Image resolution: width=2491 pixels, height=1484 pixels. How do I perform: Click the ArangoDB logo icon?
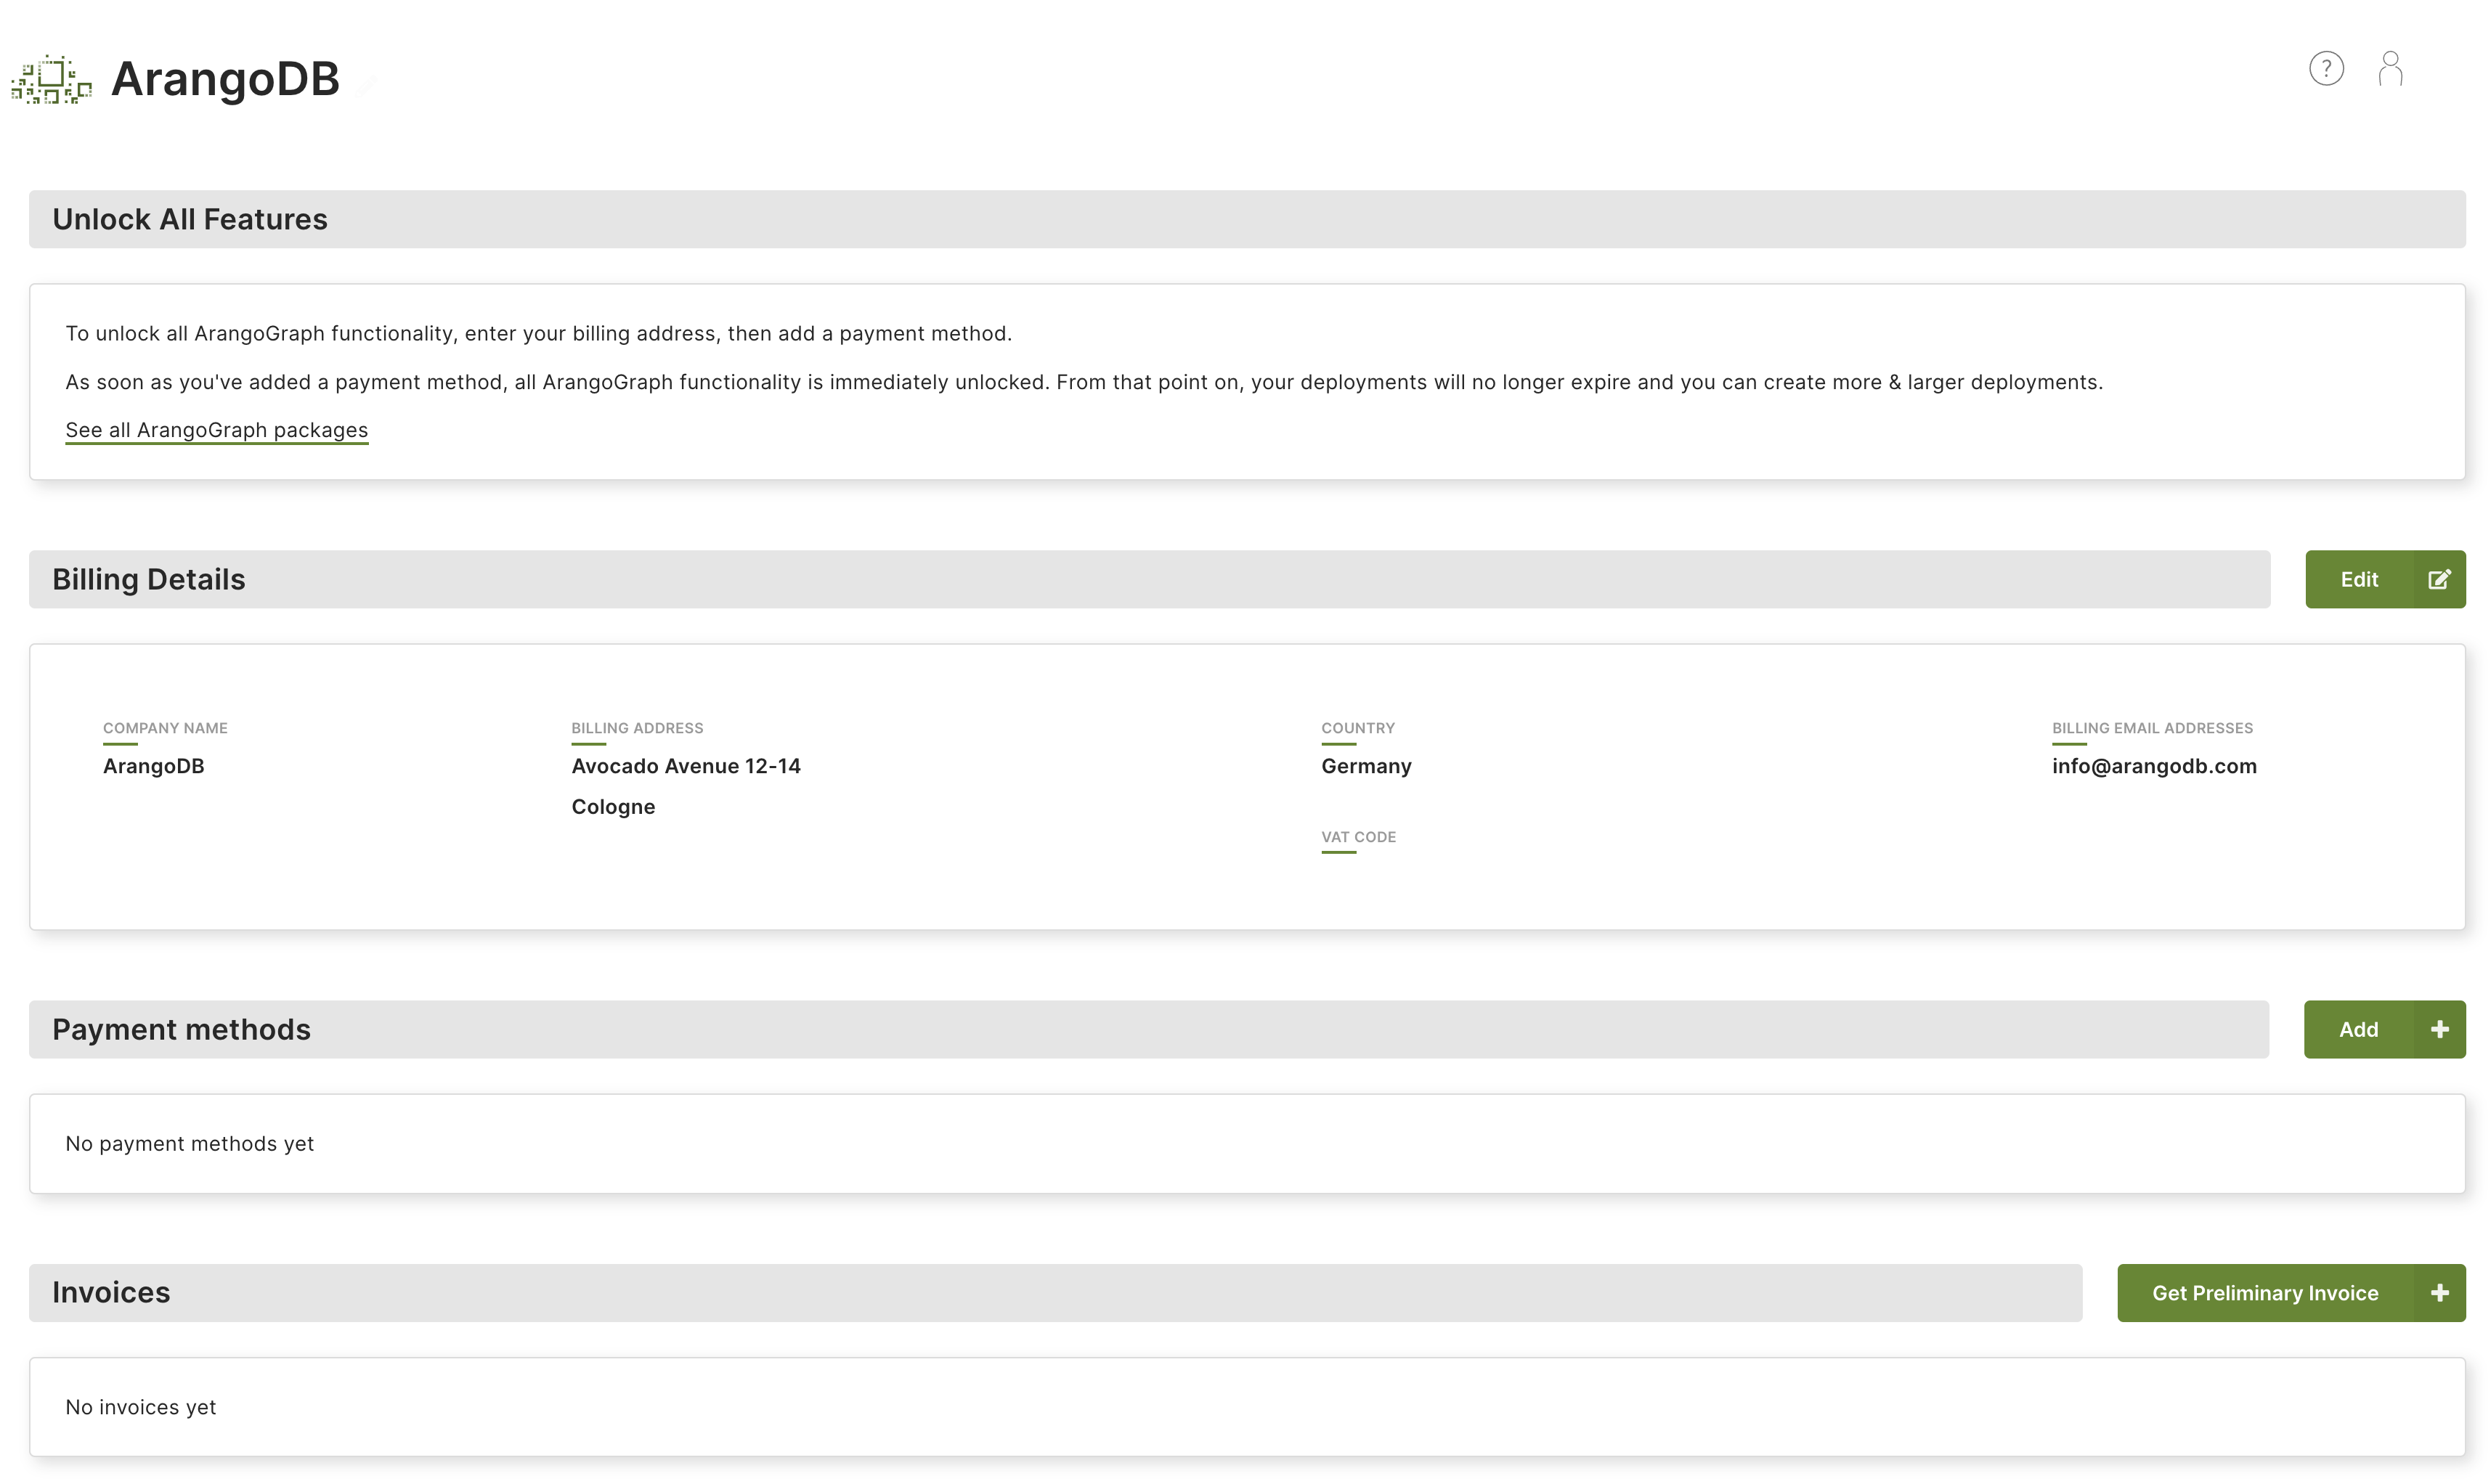tap(51, 79)
